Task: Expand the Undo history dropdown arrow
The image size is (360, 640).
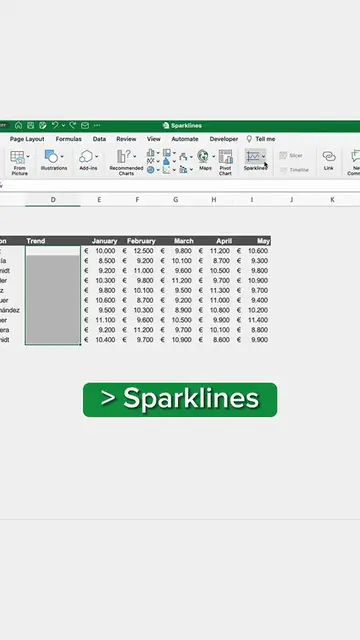Action: 63,125
